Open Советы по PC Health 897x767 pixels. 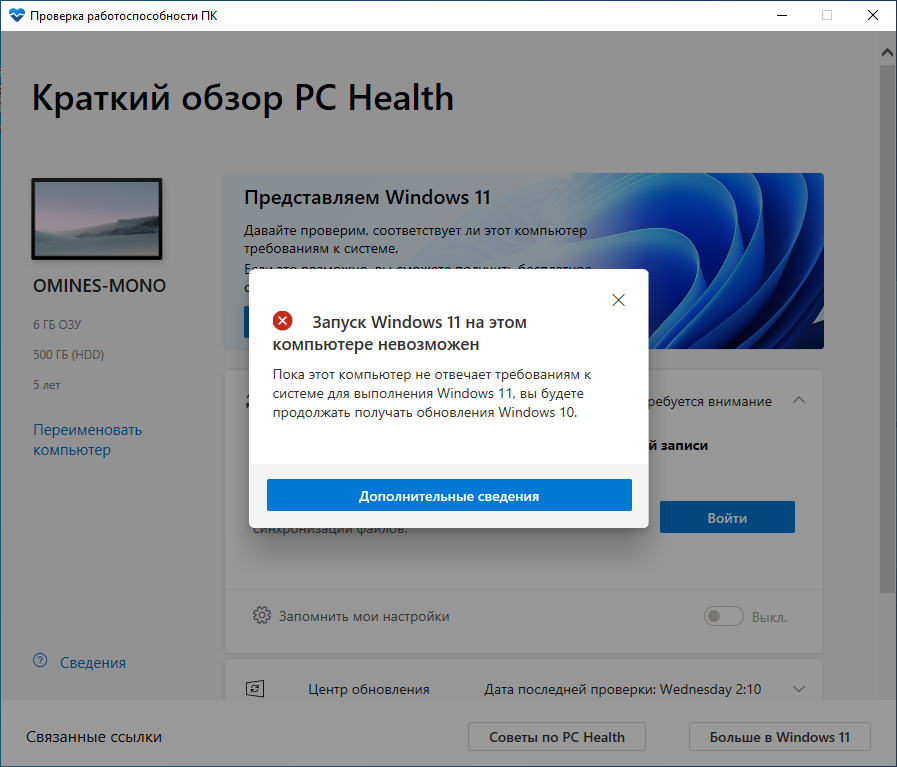click(x=557, y=737)
